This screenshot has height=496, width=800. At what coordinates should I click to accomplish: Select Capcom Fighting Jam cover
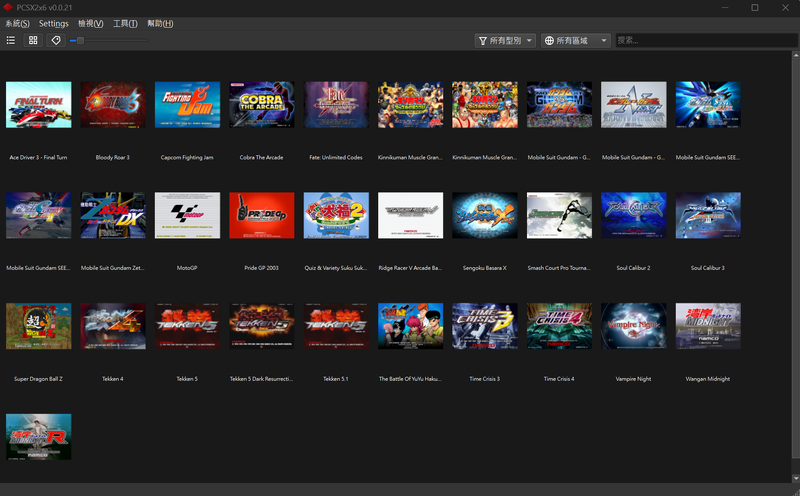(187, 105)
